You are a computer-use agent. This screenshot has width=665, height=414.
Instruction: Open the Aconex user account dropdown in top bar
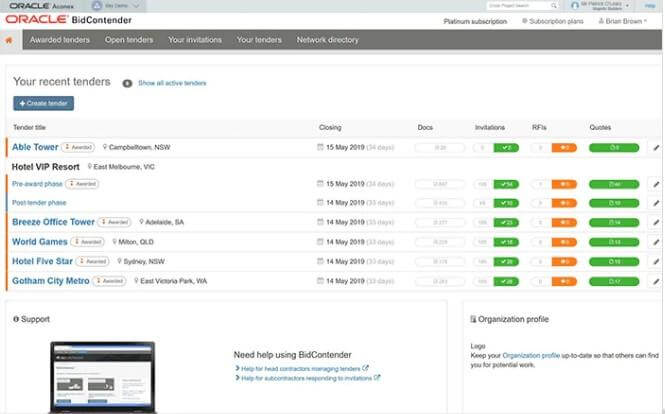[x=600, y=6]
